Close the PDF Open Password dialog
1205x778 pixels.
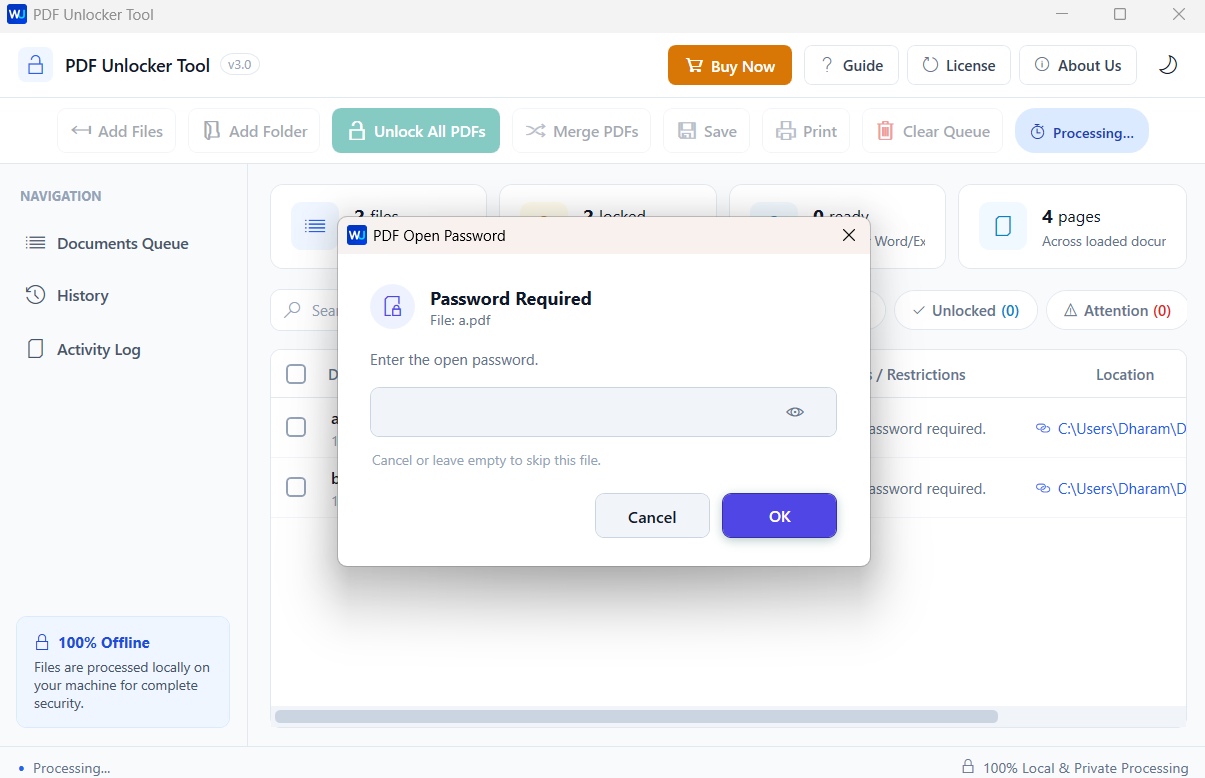[x=848, y=235]
